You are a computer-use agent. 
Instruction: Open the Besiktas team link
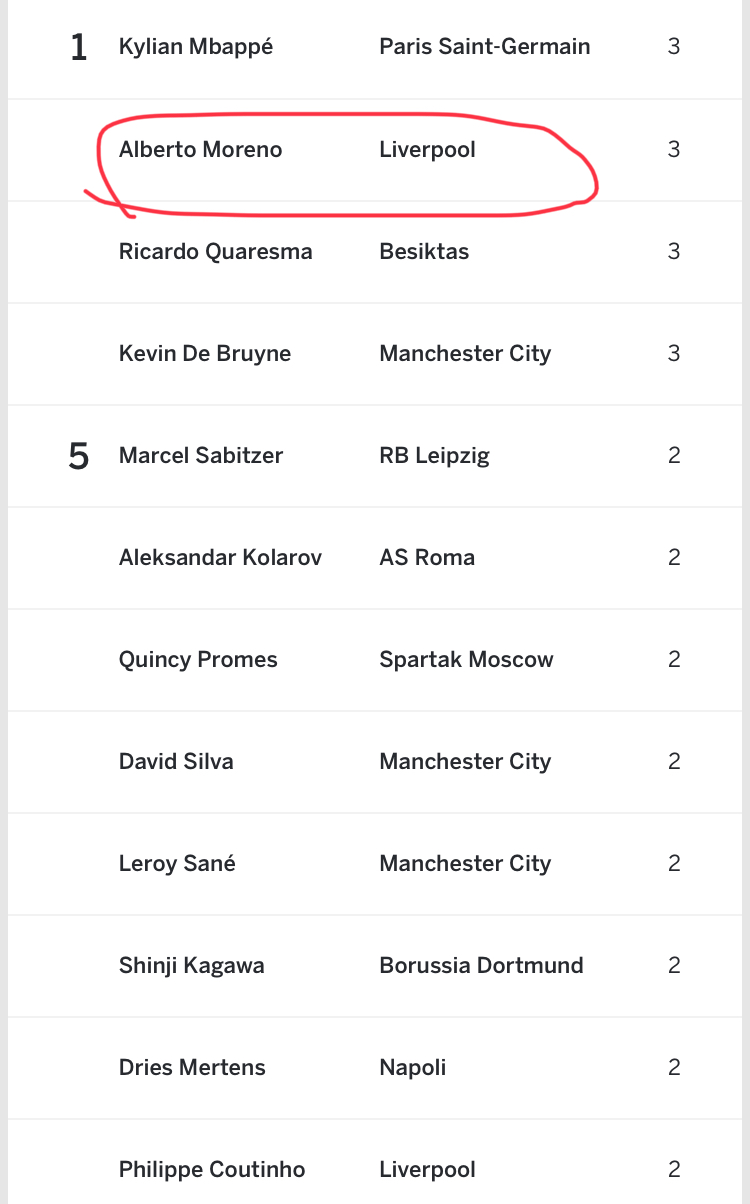click(424, 252)
